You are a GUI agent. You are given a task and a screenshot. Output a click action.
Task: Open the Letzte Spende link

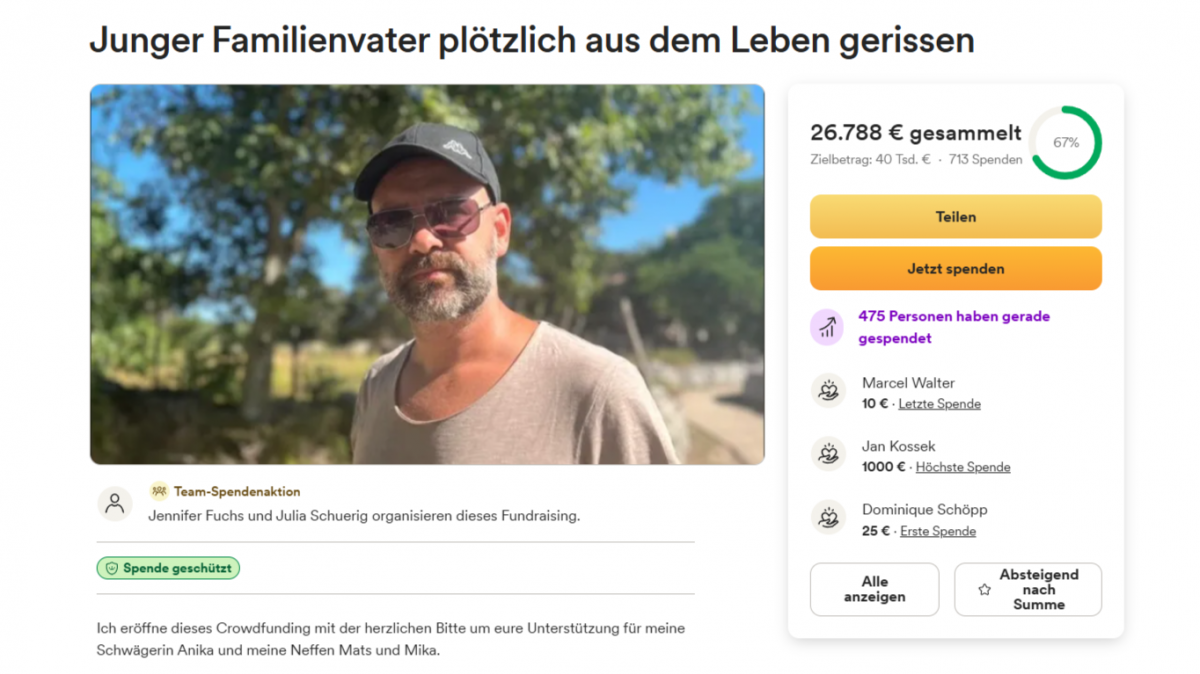click(x=939, y=404)
